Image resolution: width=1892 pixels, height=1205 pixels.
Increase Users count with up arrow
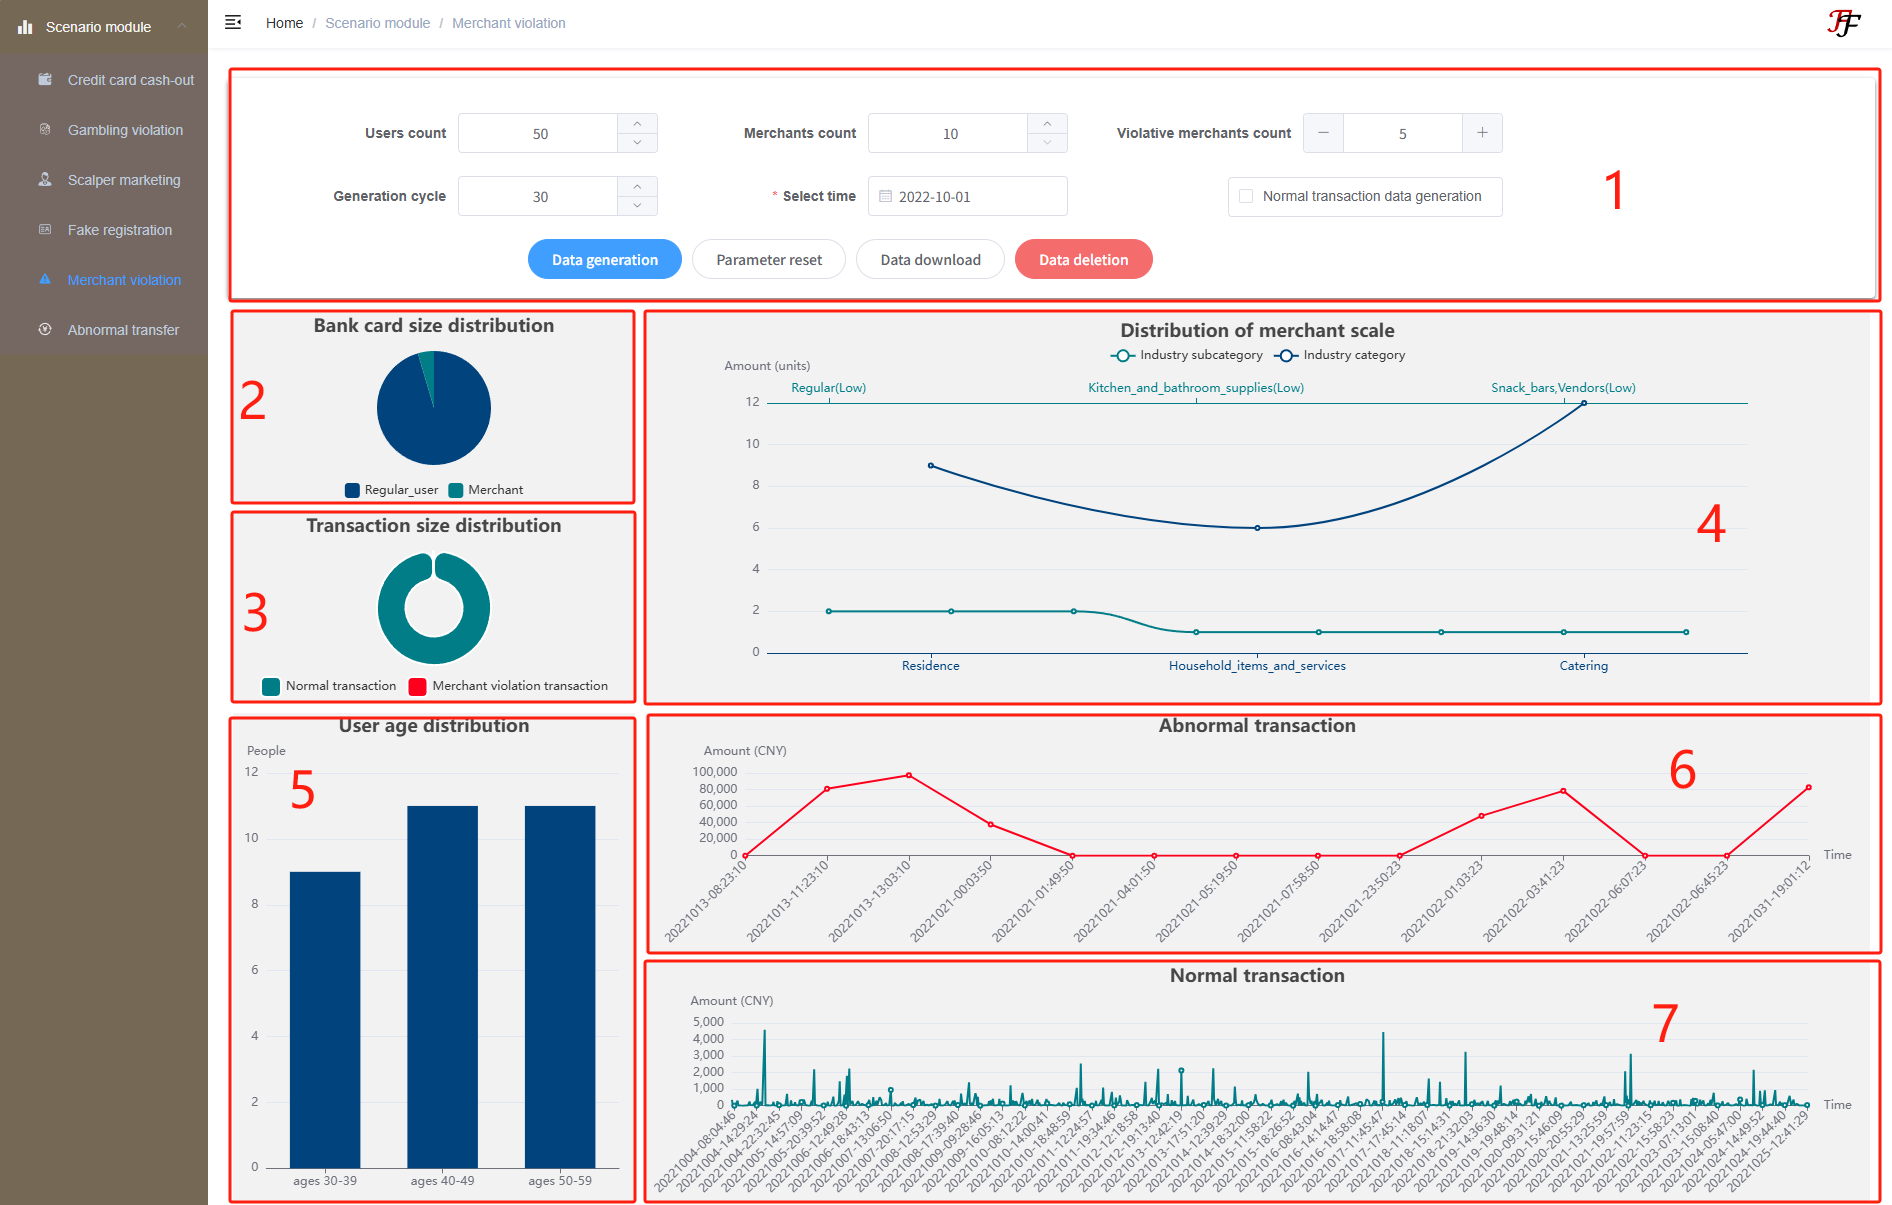[x=637, y=123]
